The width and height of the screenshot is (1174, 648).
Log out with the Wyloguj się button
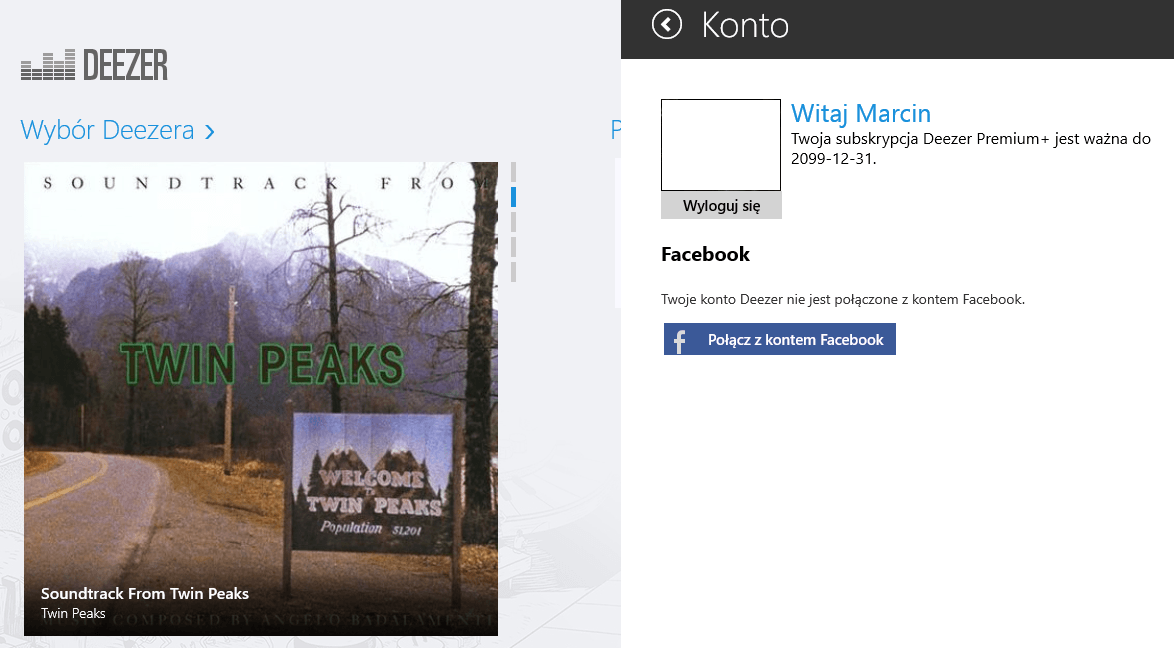[x=721, y=205]
